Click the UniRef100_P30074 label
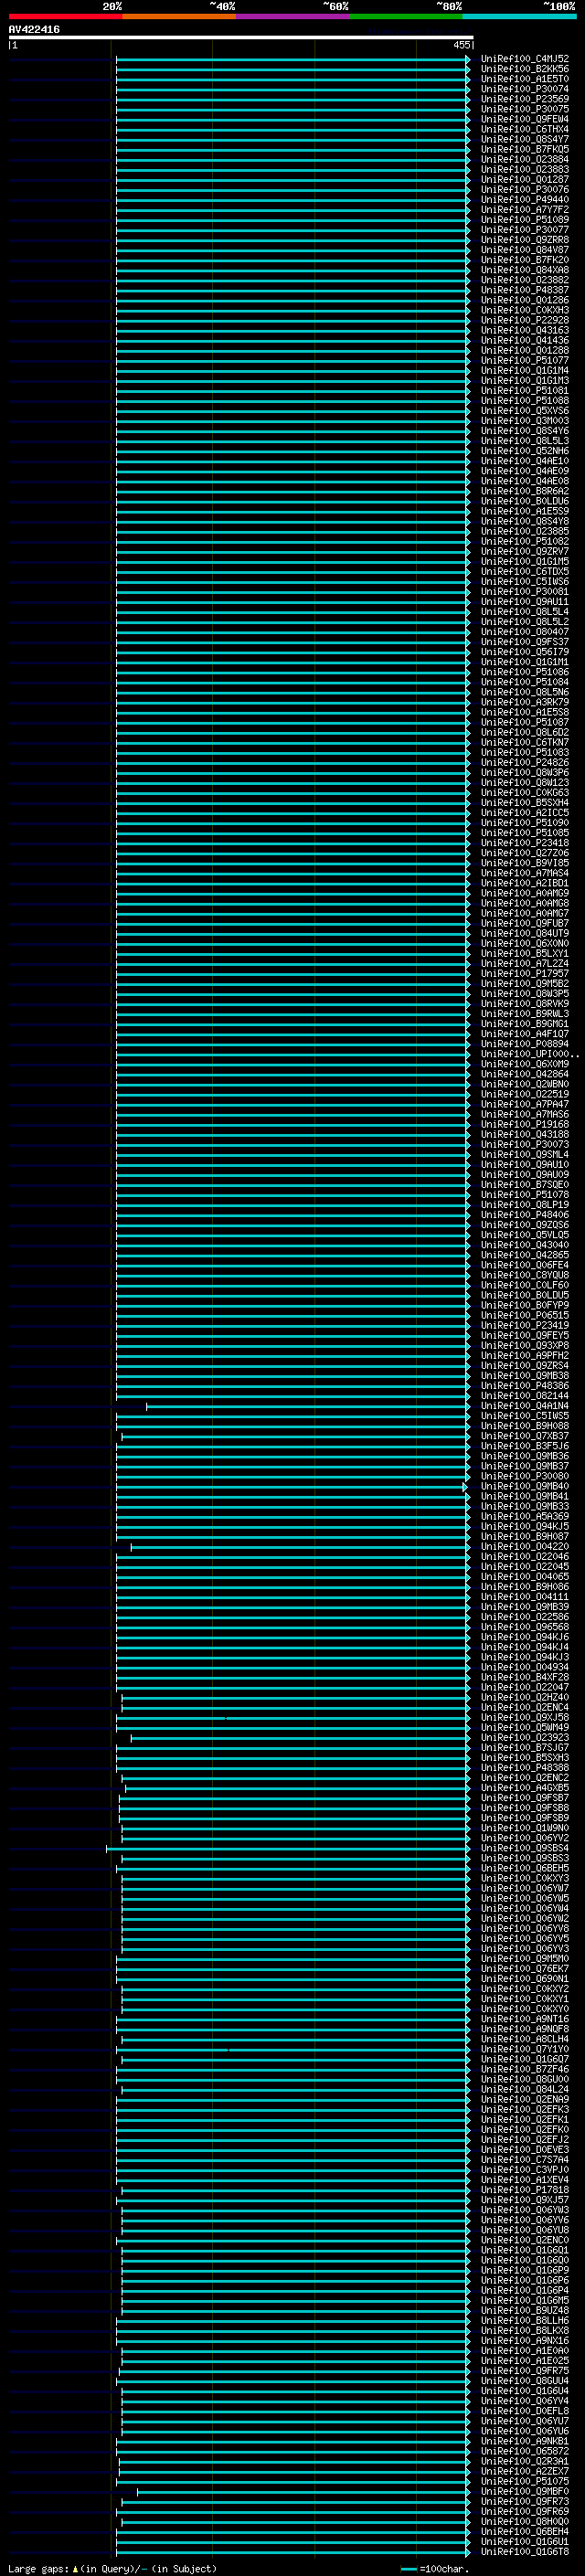This screenshot has width=585, height=2576. pos(525,89)
